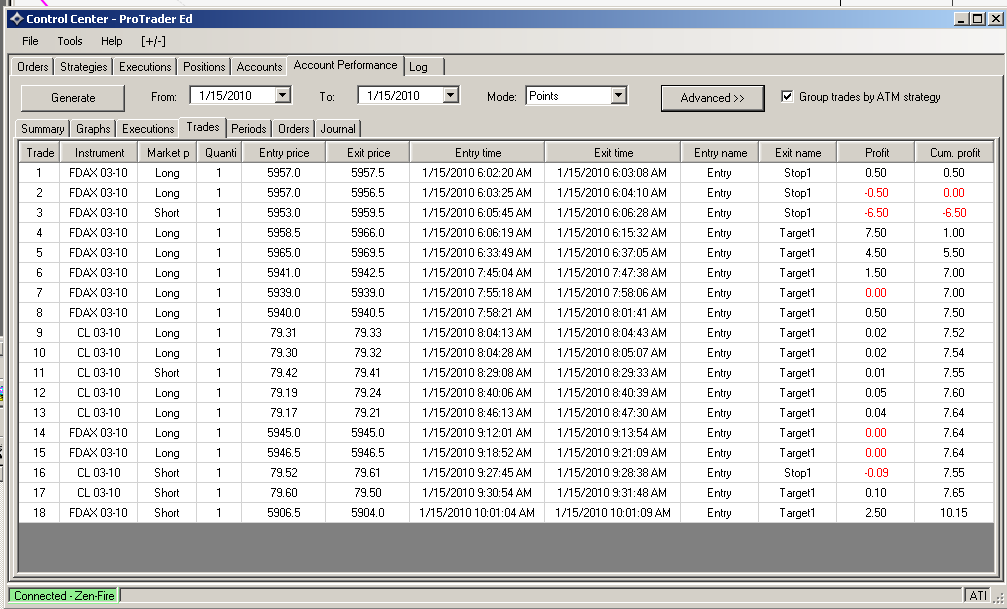Click trade 4 exit price 5966.0

click(367, 233)
